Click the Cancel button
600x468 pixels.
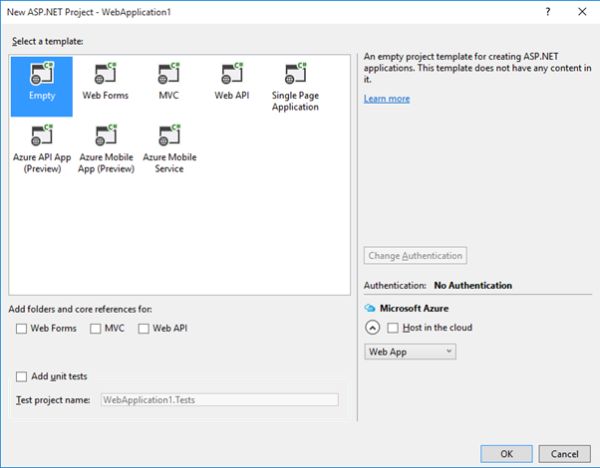[x=564, y=454]
